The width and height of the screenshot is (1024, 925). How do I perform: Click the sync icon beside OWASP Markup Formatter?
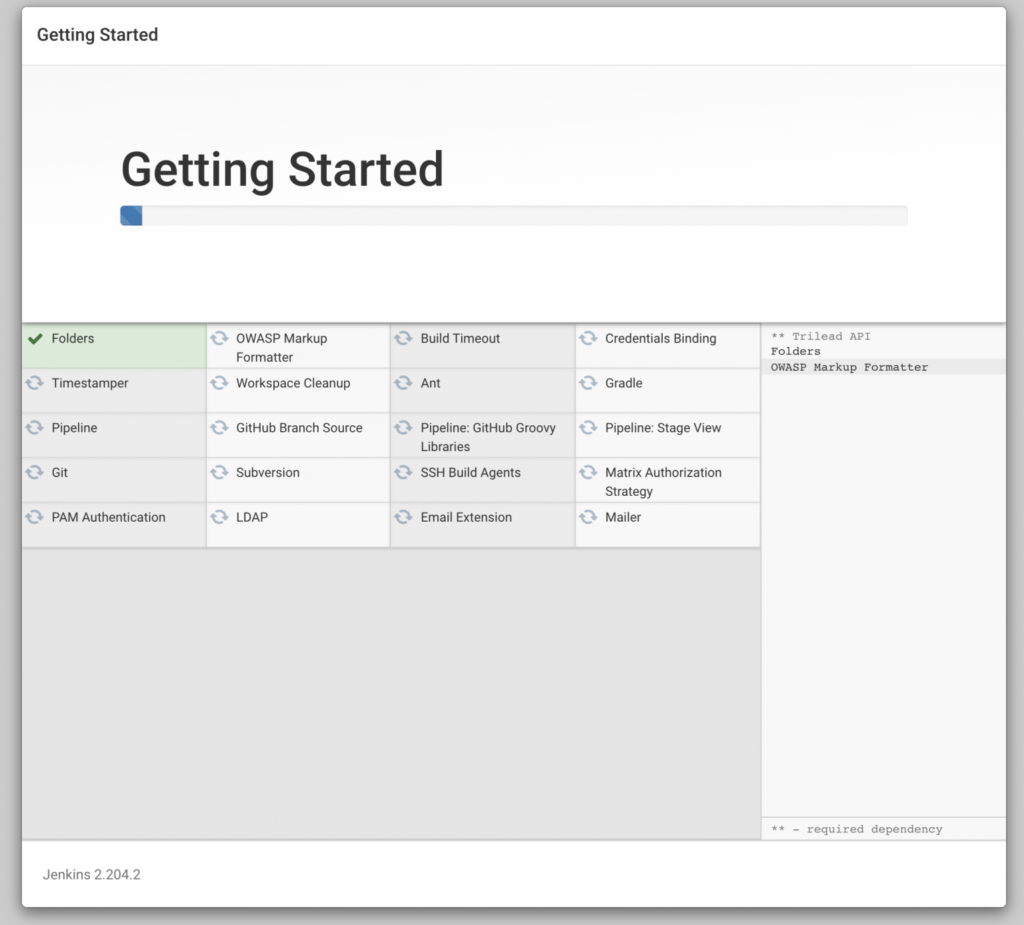pos(219,338)
